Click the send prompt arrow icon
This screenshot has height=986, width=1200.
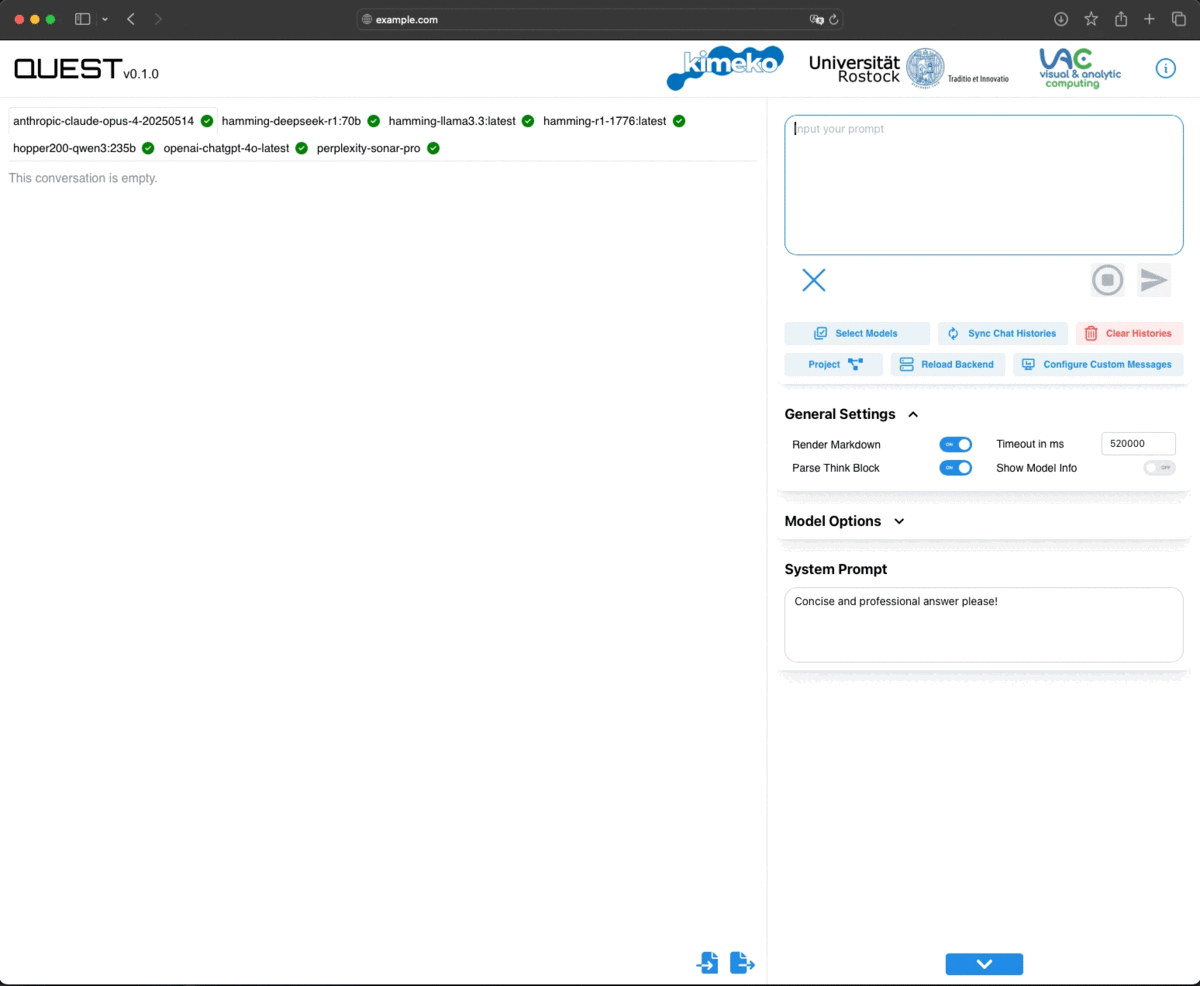pos(1154,280)
